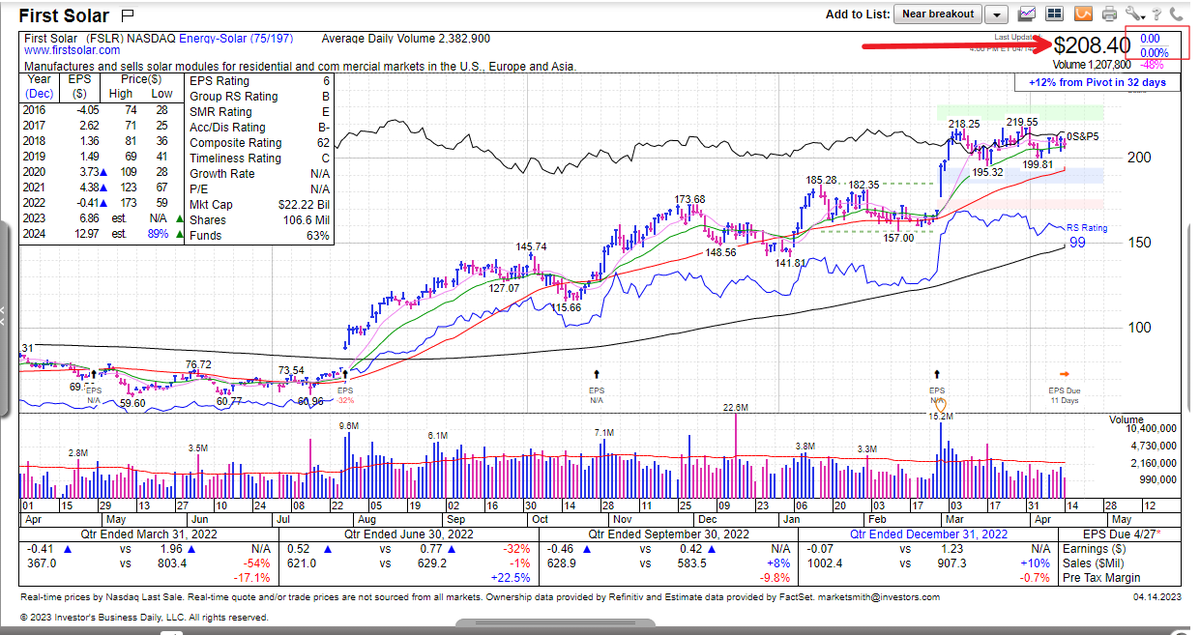Open the www.firstsolar.com link
The width and height of the screenshot is (1200, 635).
tap(72, 49)
